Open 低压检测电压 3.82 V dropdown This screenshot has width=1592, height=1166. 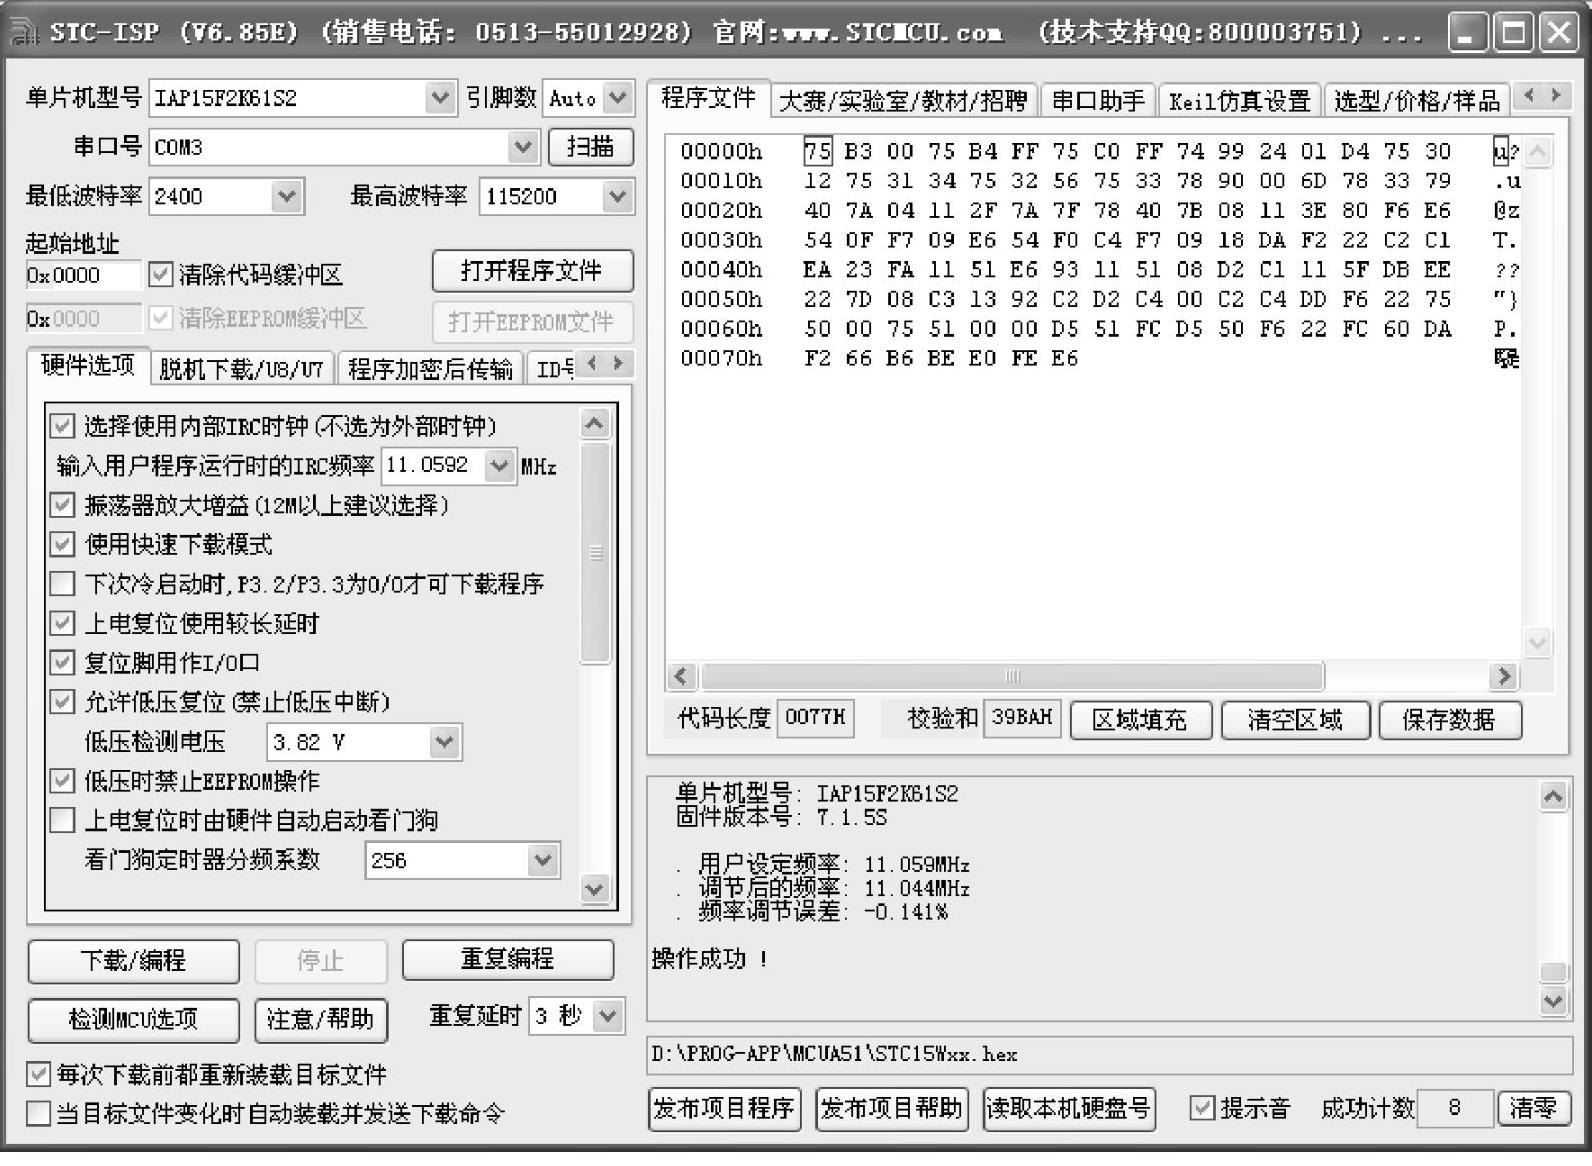click(x=445, y=742)
